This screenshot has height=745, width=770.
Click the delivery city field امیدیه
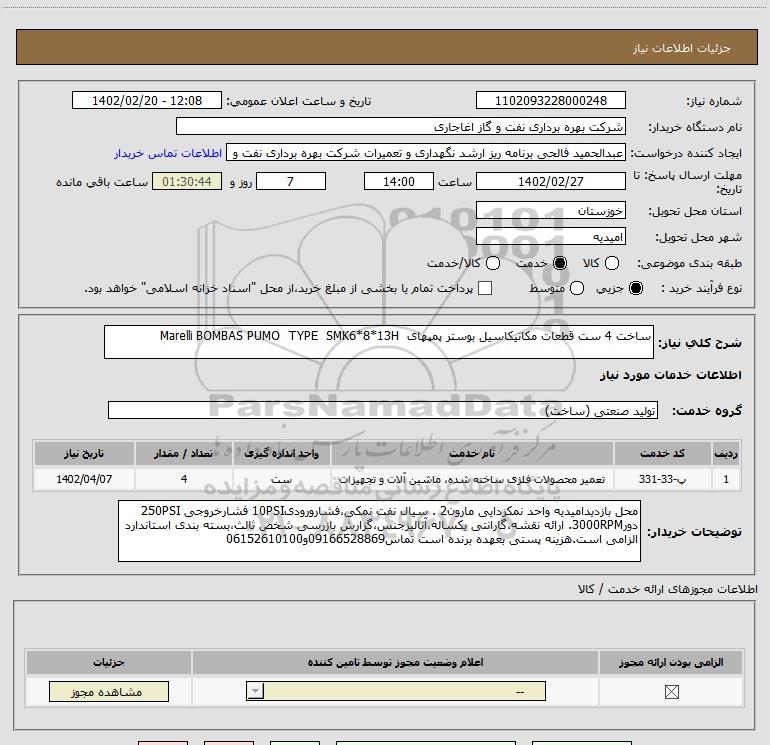[550, 237]
